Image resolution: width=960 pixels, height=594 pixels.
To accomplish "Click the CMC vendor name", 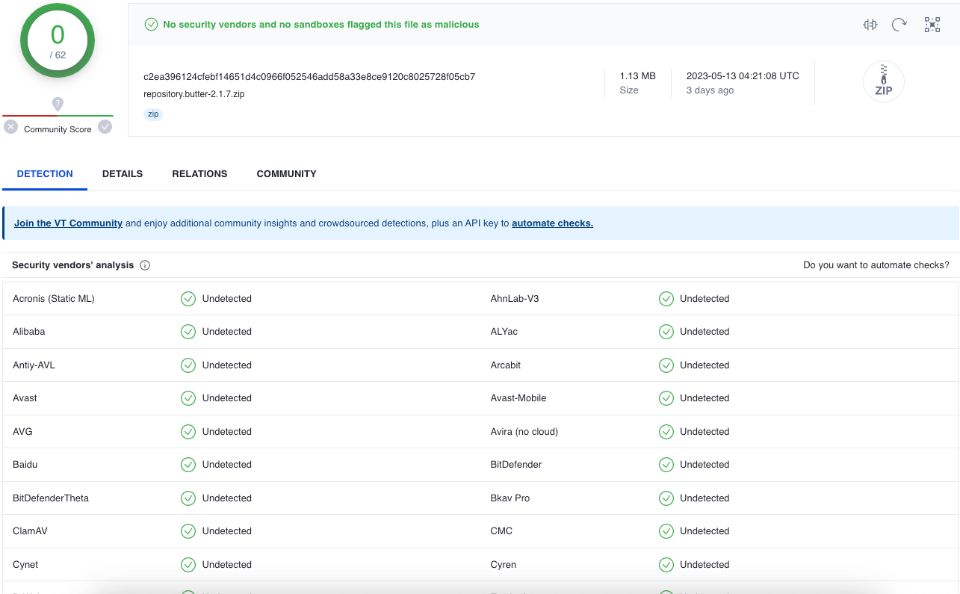I will [x=501, y=531].
